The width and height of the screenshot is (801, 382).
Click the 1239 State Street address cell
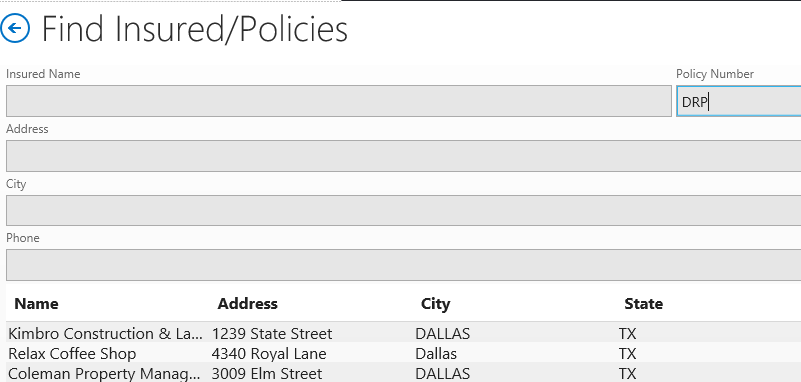(x=272, y=333)
